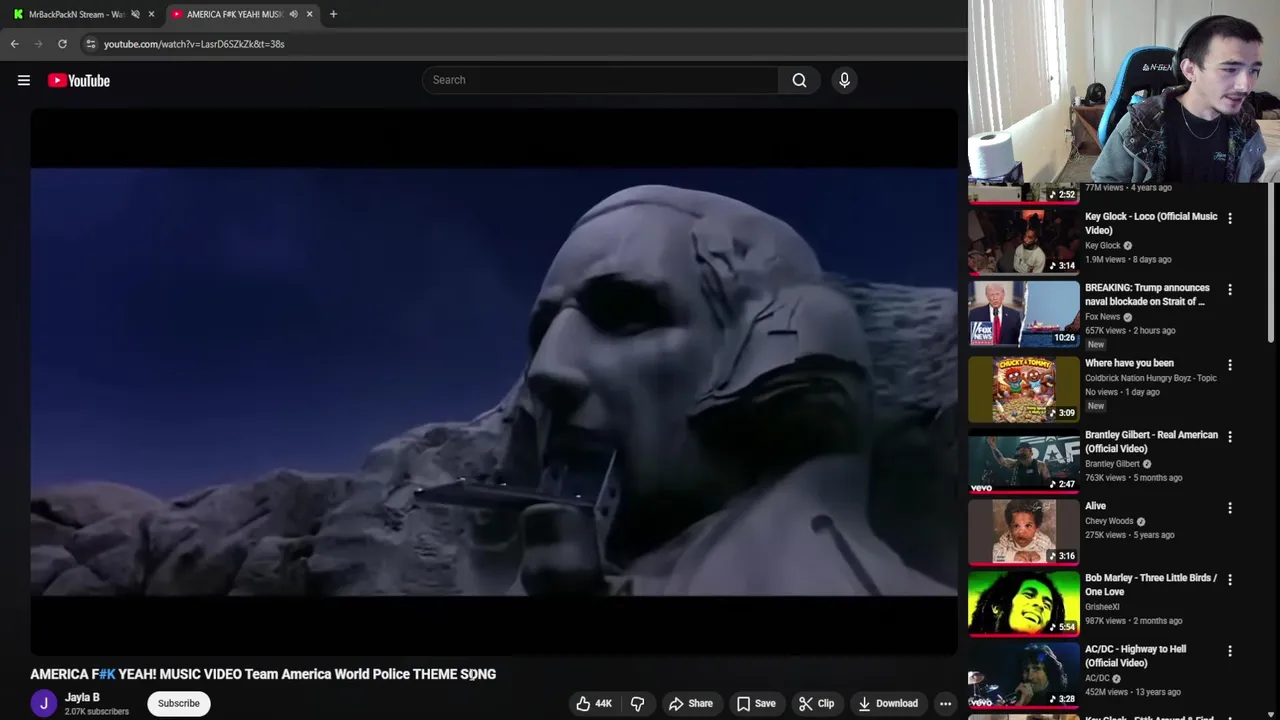Click Coldbrick Nation Hungry Boyz - Topic text

click(1150, 378)
